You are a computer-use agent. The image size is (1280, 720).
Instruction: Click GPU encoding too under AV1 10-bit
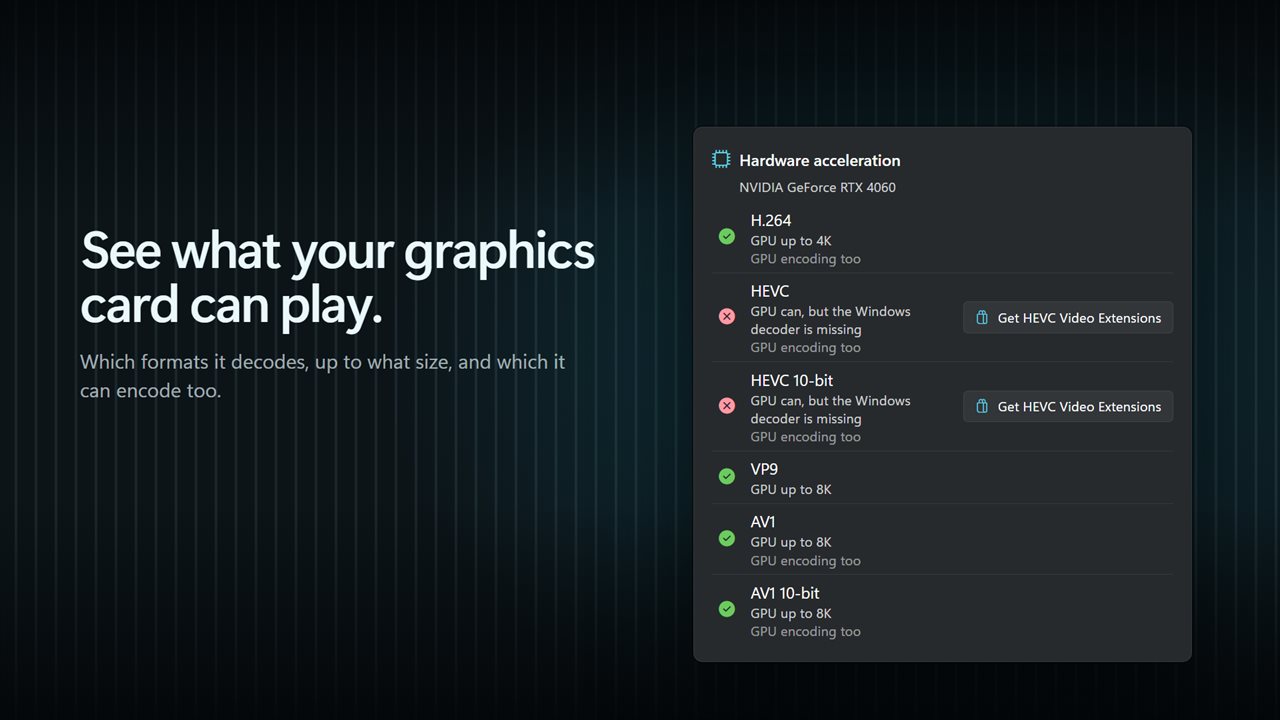point(806,632)
